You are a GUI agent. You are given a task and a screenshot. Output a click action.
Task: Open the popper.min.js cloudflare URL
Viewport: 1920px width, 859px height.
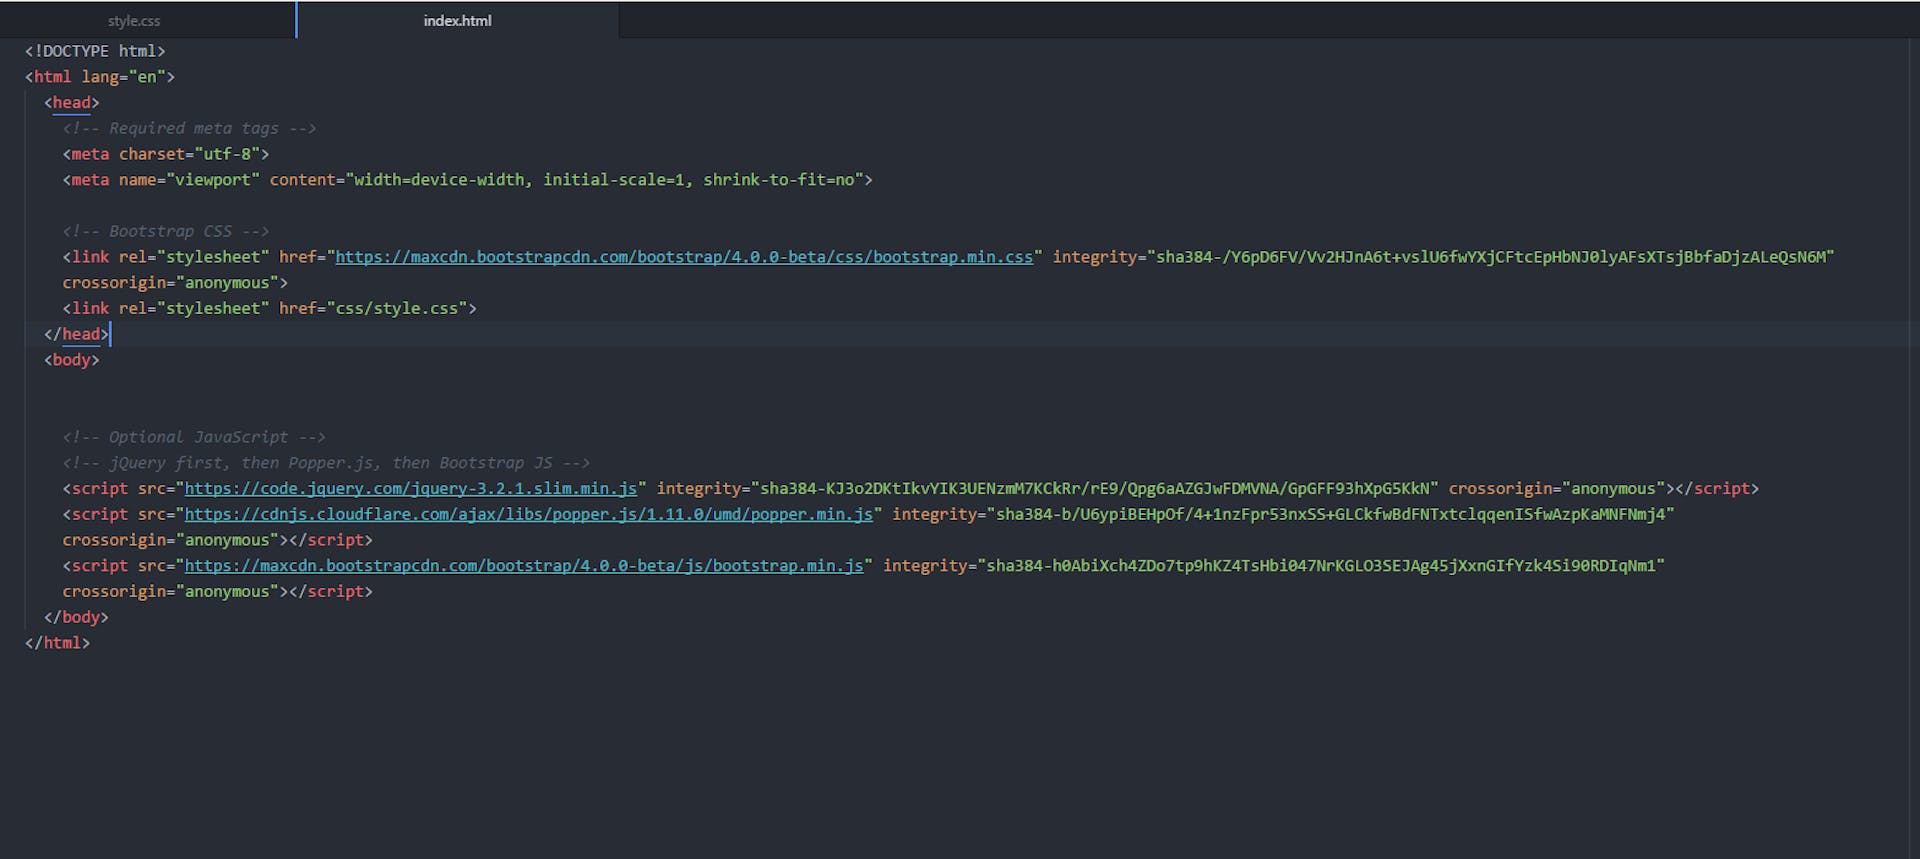pos(528,515)
